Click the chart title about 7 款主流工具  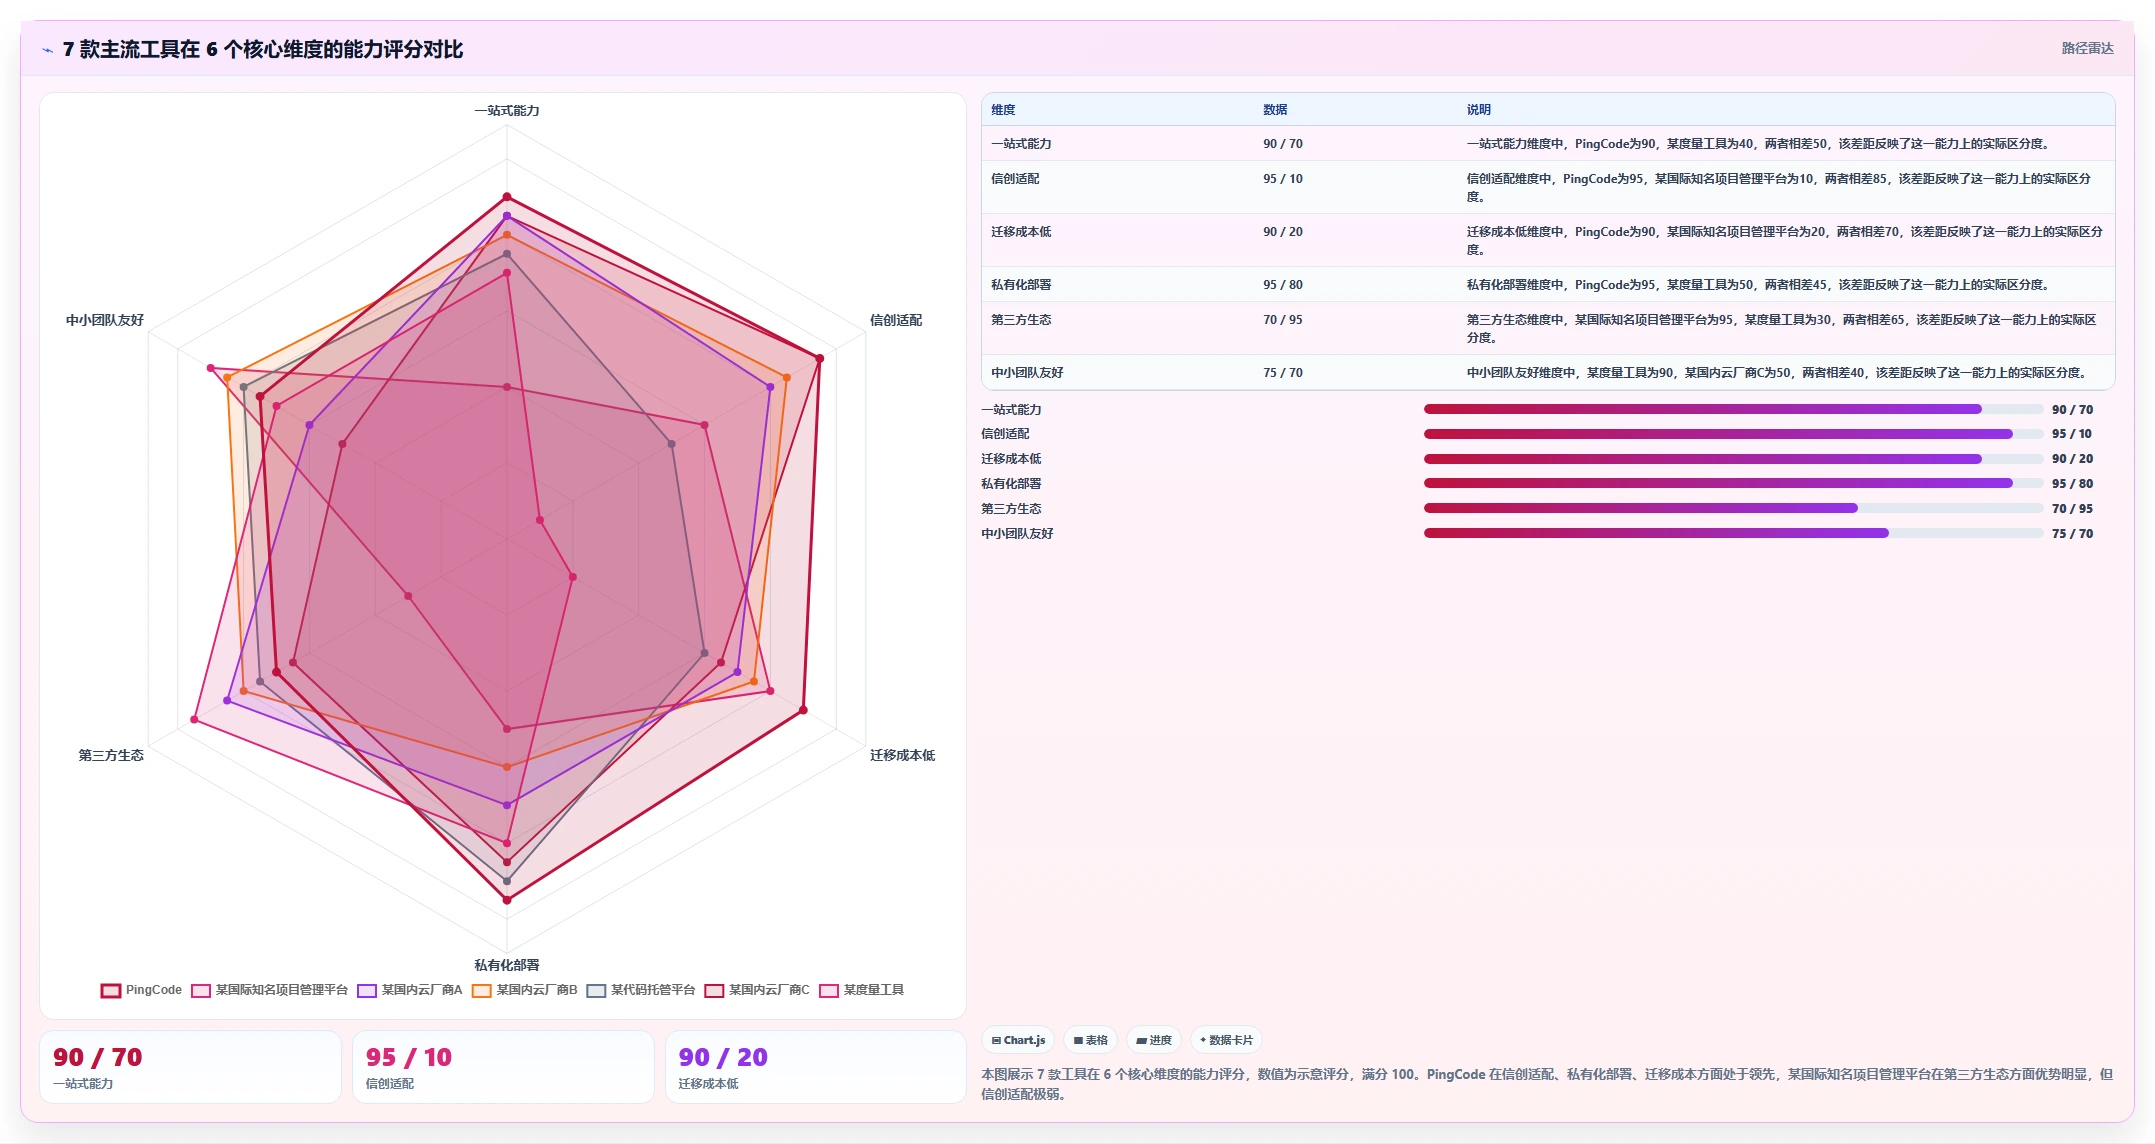pos(263,50)
